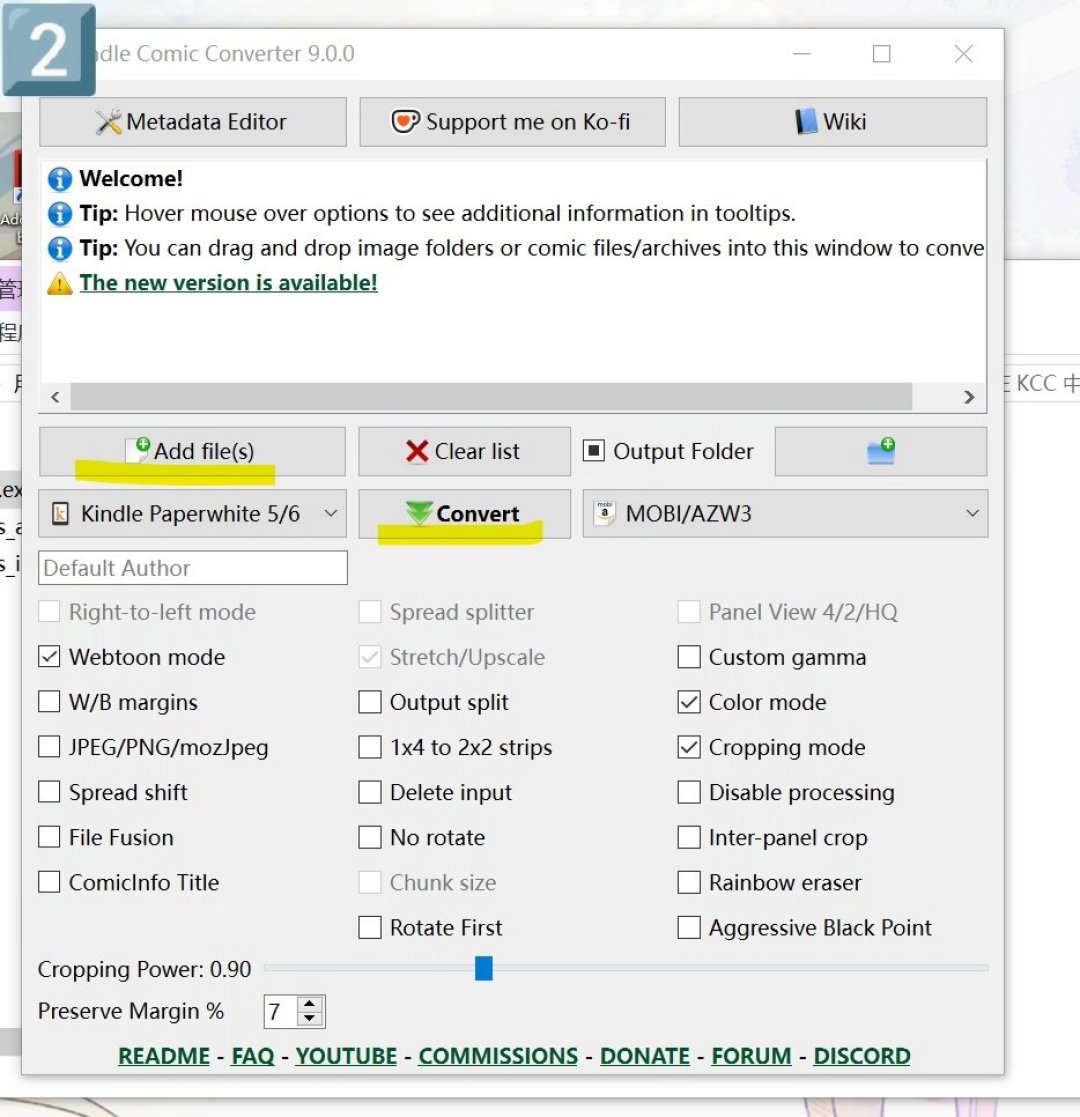Screen dimensions: 1080x1117
Task: Enable Disable processing checkbox
Action: pos(689,792)
